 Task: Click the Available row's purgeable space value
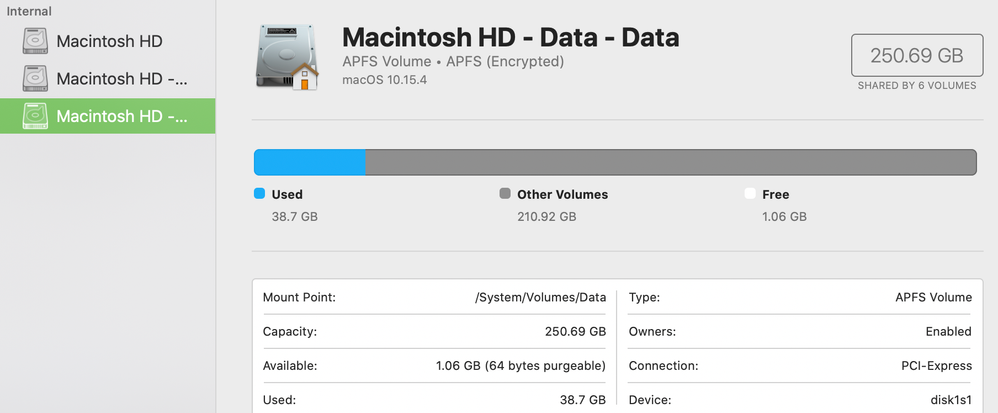(520, 366)
